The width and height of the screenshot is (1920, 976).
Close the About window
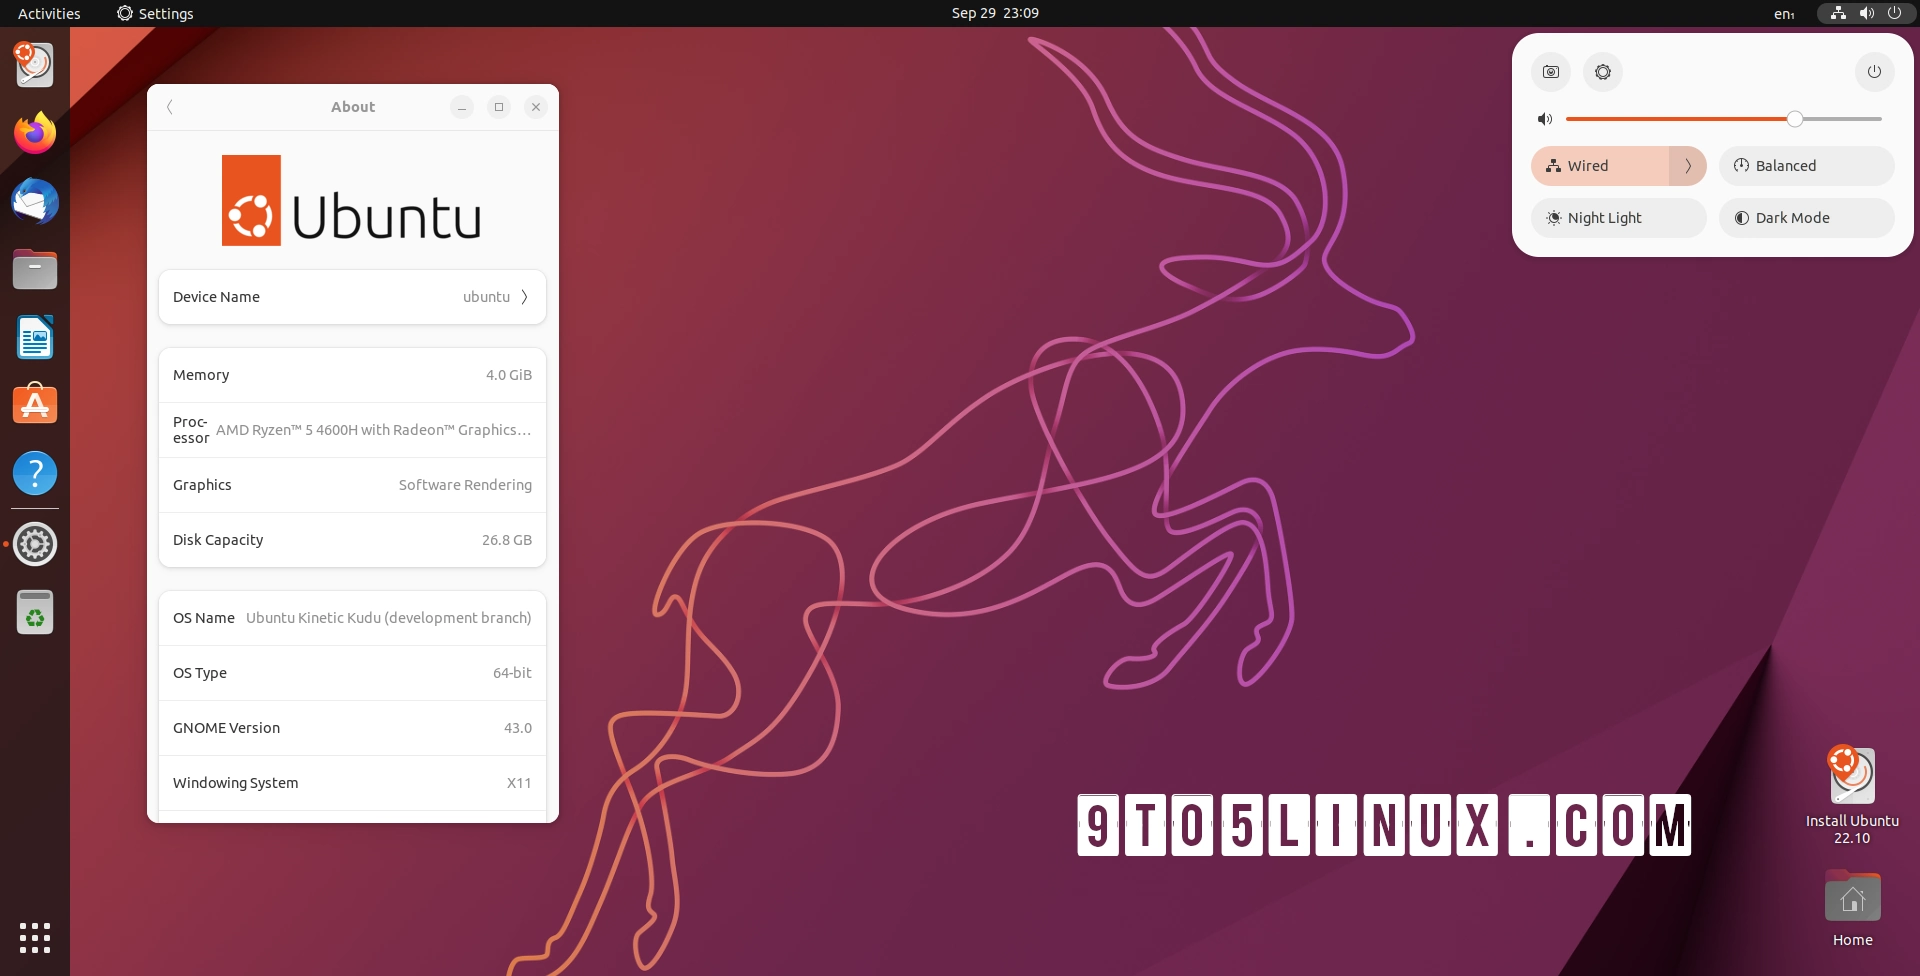click(536, 107)
